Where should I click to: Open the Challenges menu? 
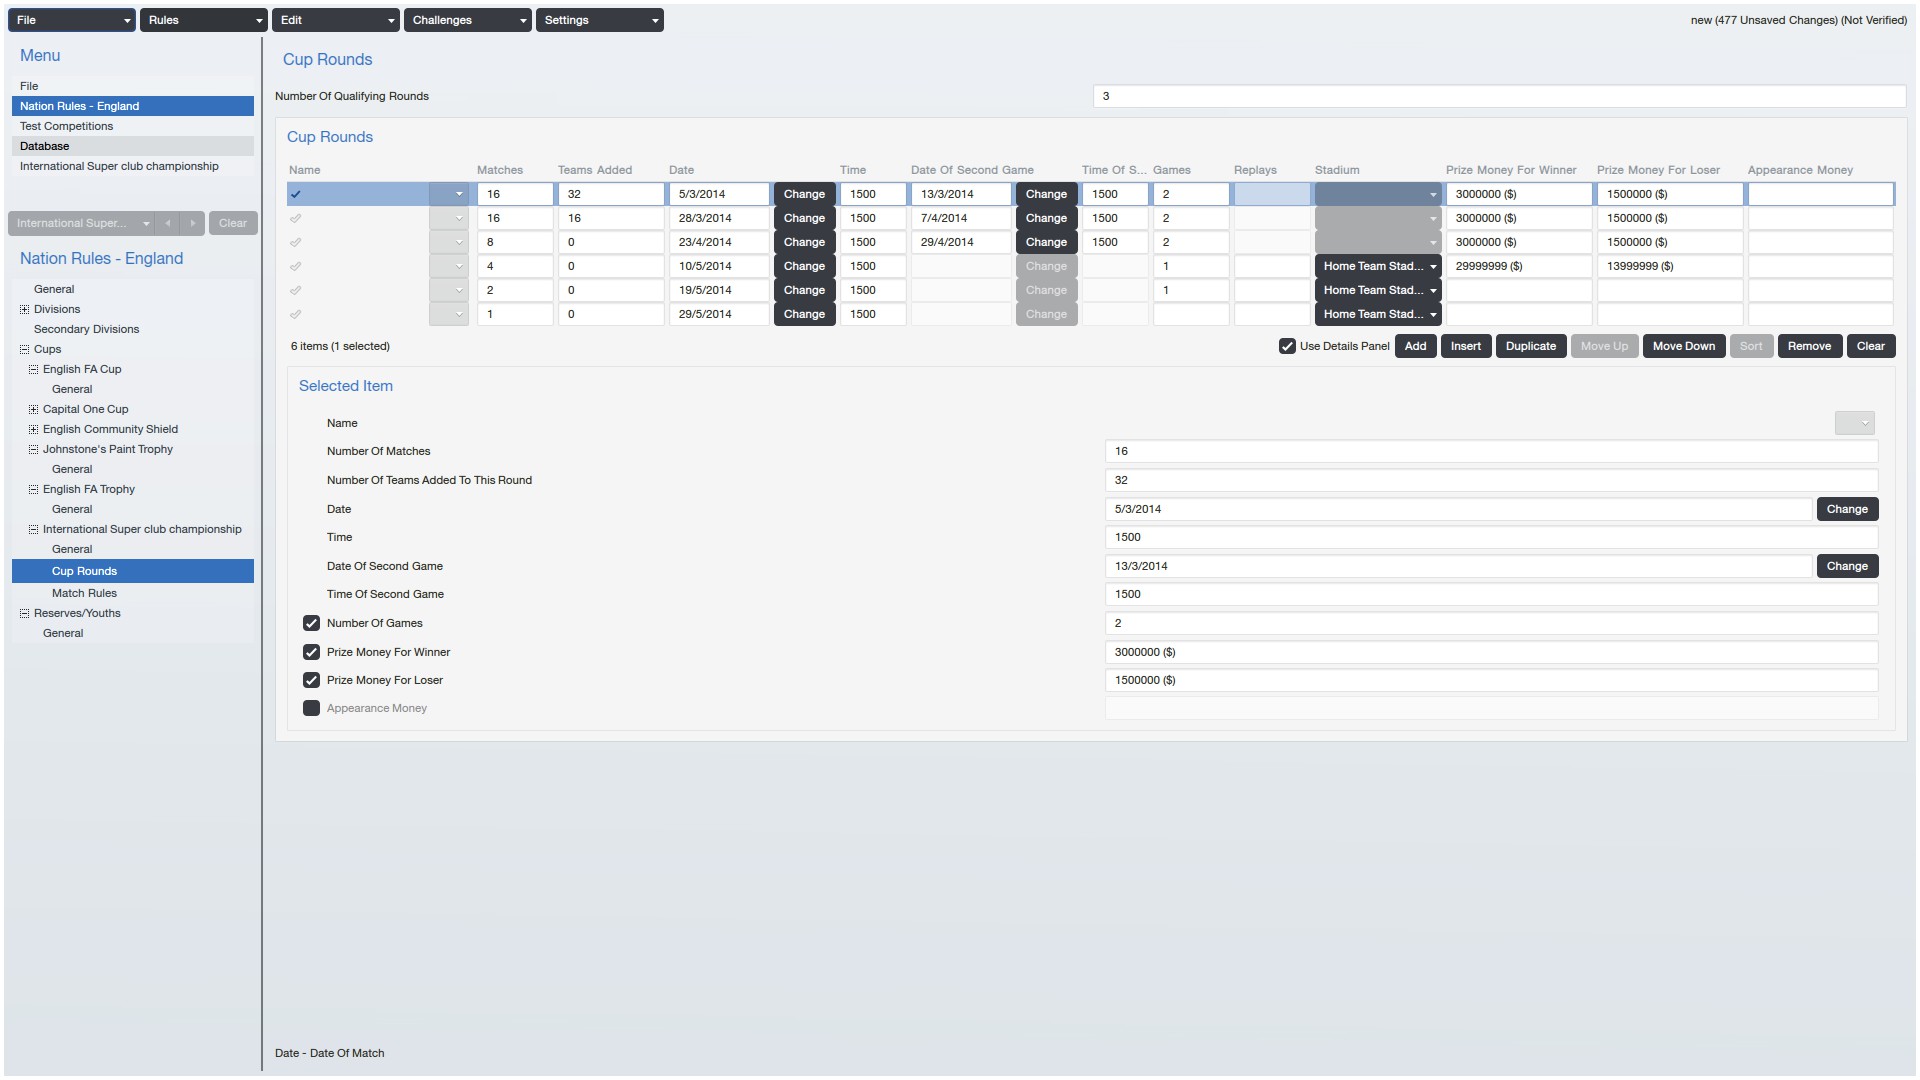(467, 20)
